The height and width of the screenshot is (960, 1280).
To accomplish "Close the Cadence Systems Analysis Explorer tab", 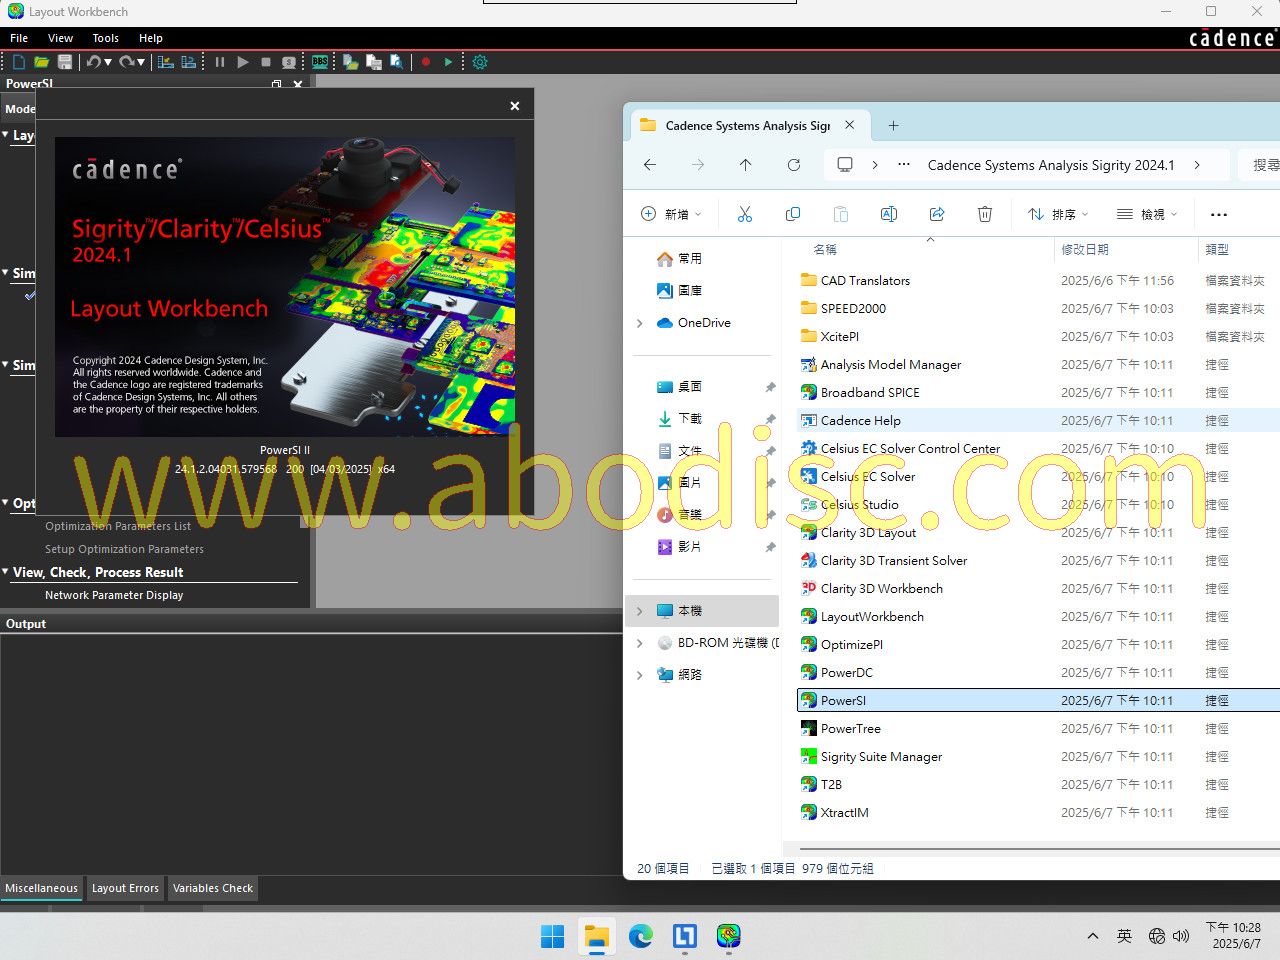I will tap(850, 125).
